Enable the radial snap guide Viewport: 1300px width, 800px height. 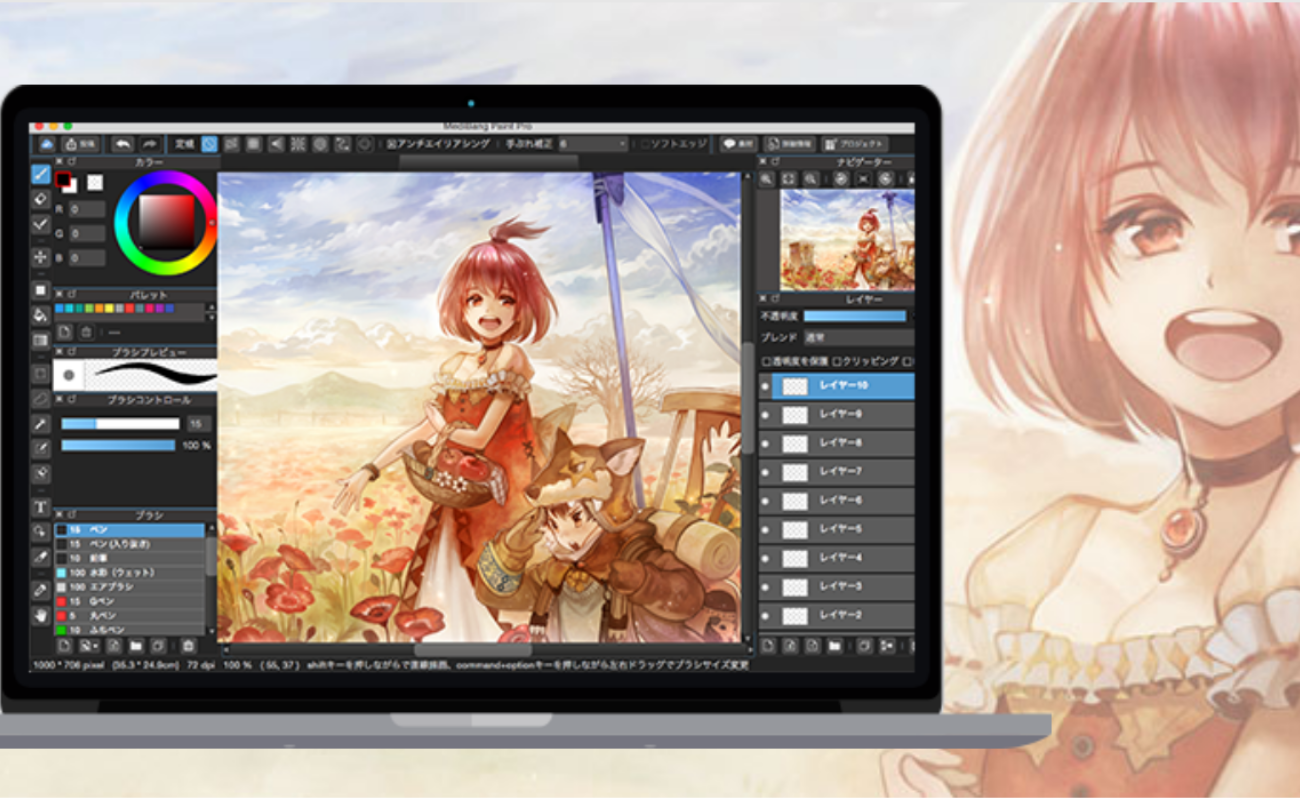tap(298, 144)
